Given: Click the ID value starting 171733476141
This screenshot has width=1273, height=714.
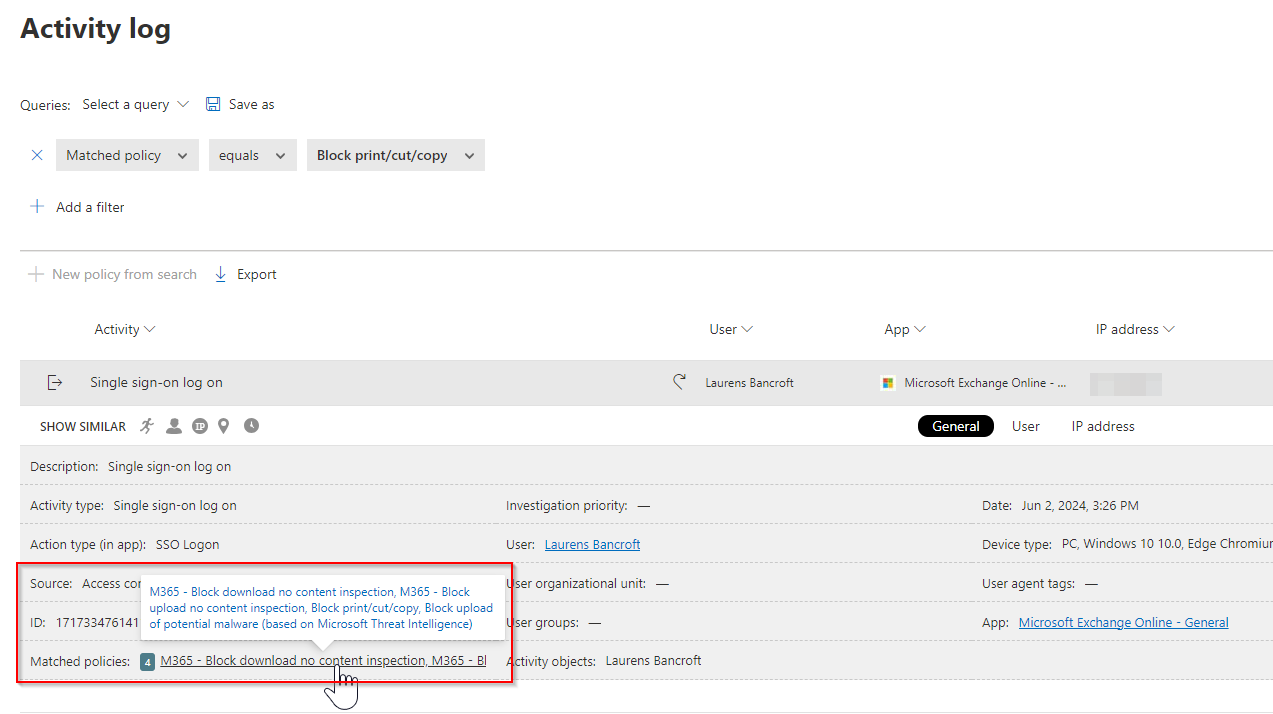Looking at the screenshot, I should [x=98, y=622].
